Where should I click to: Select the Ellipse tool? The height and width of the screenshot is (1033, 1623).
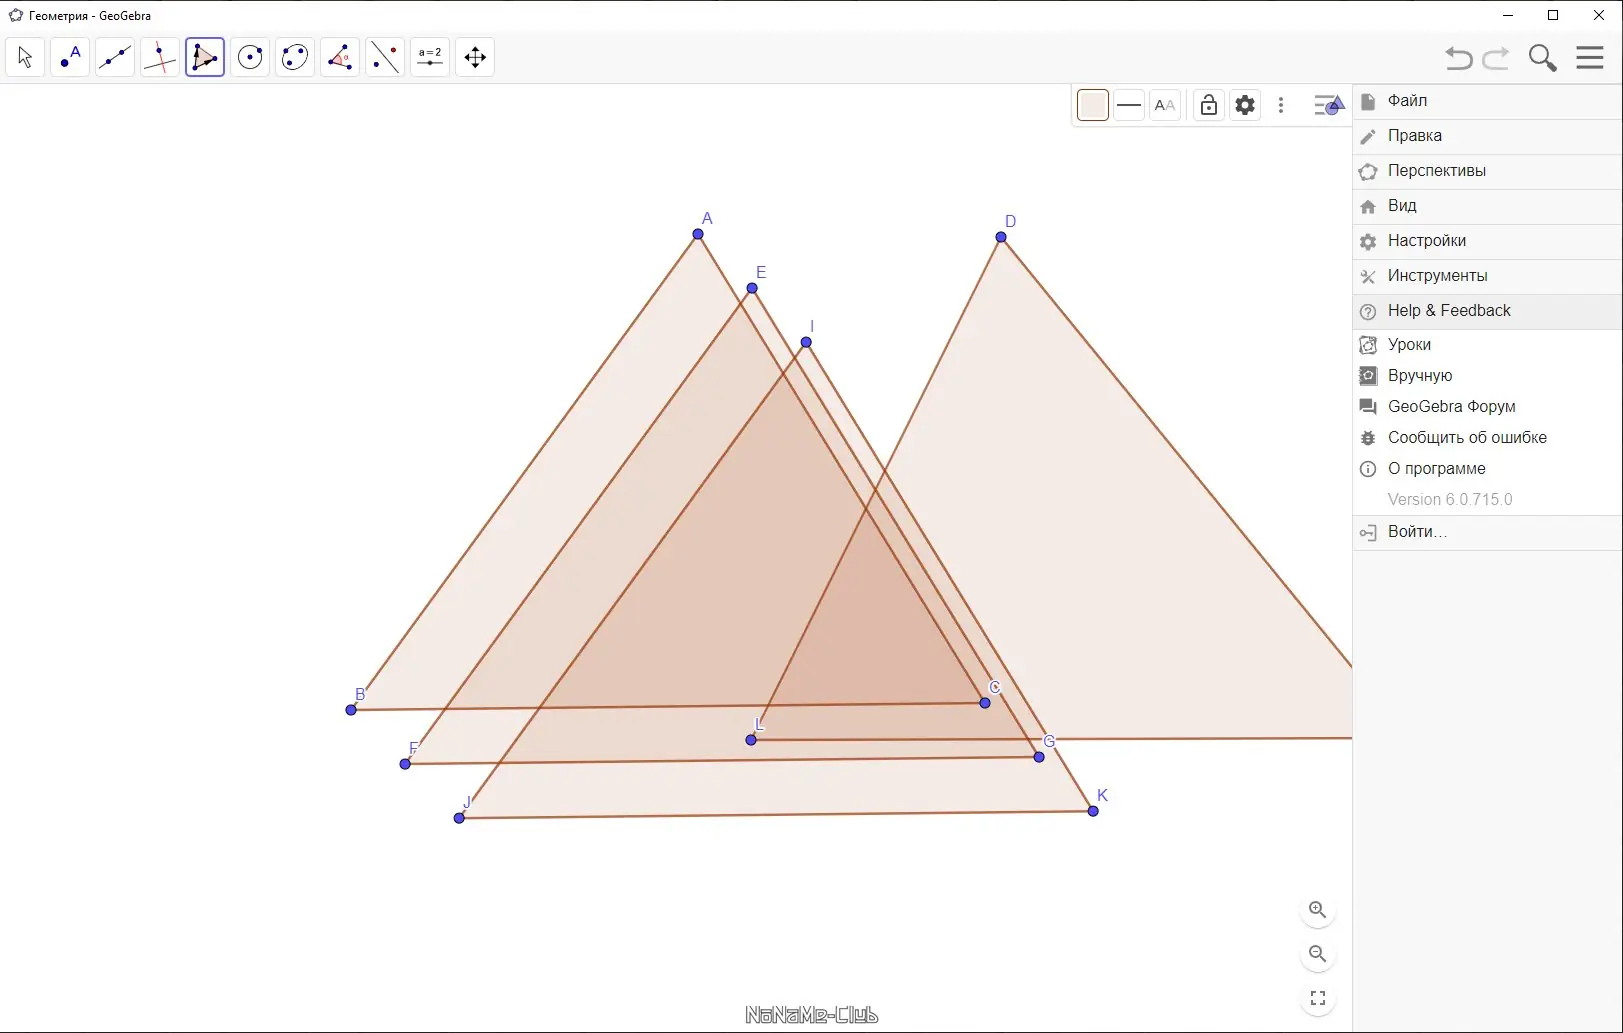pyautogui.click(x=295, y=57)
